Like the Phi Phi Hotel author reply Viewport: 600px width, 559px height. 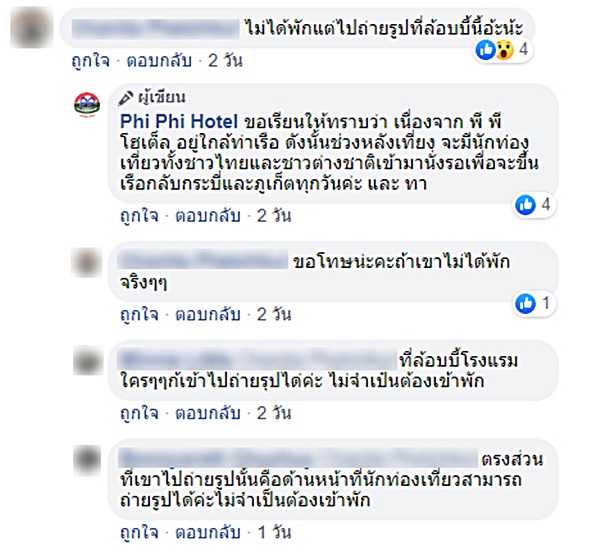139,216
